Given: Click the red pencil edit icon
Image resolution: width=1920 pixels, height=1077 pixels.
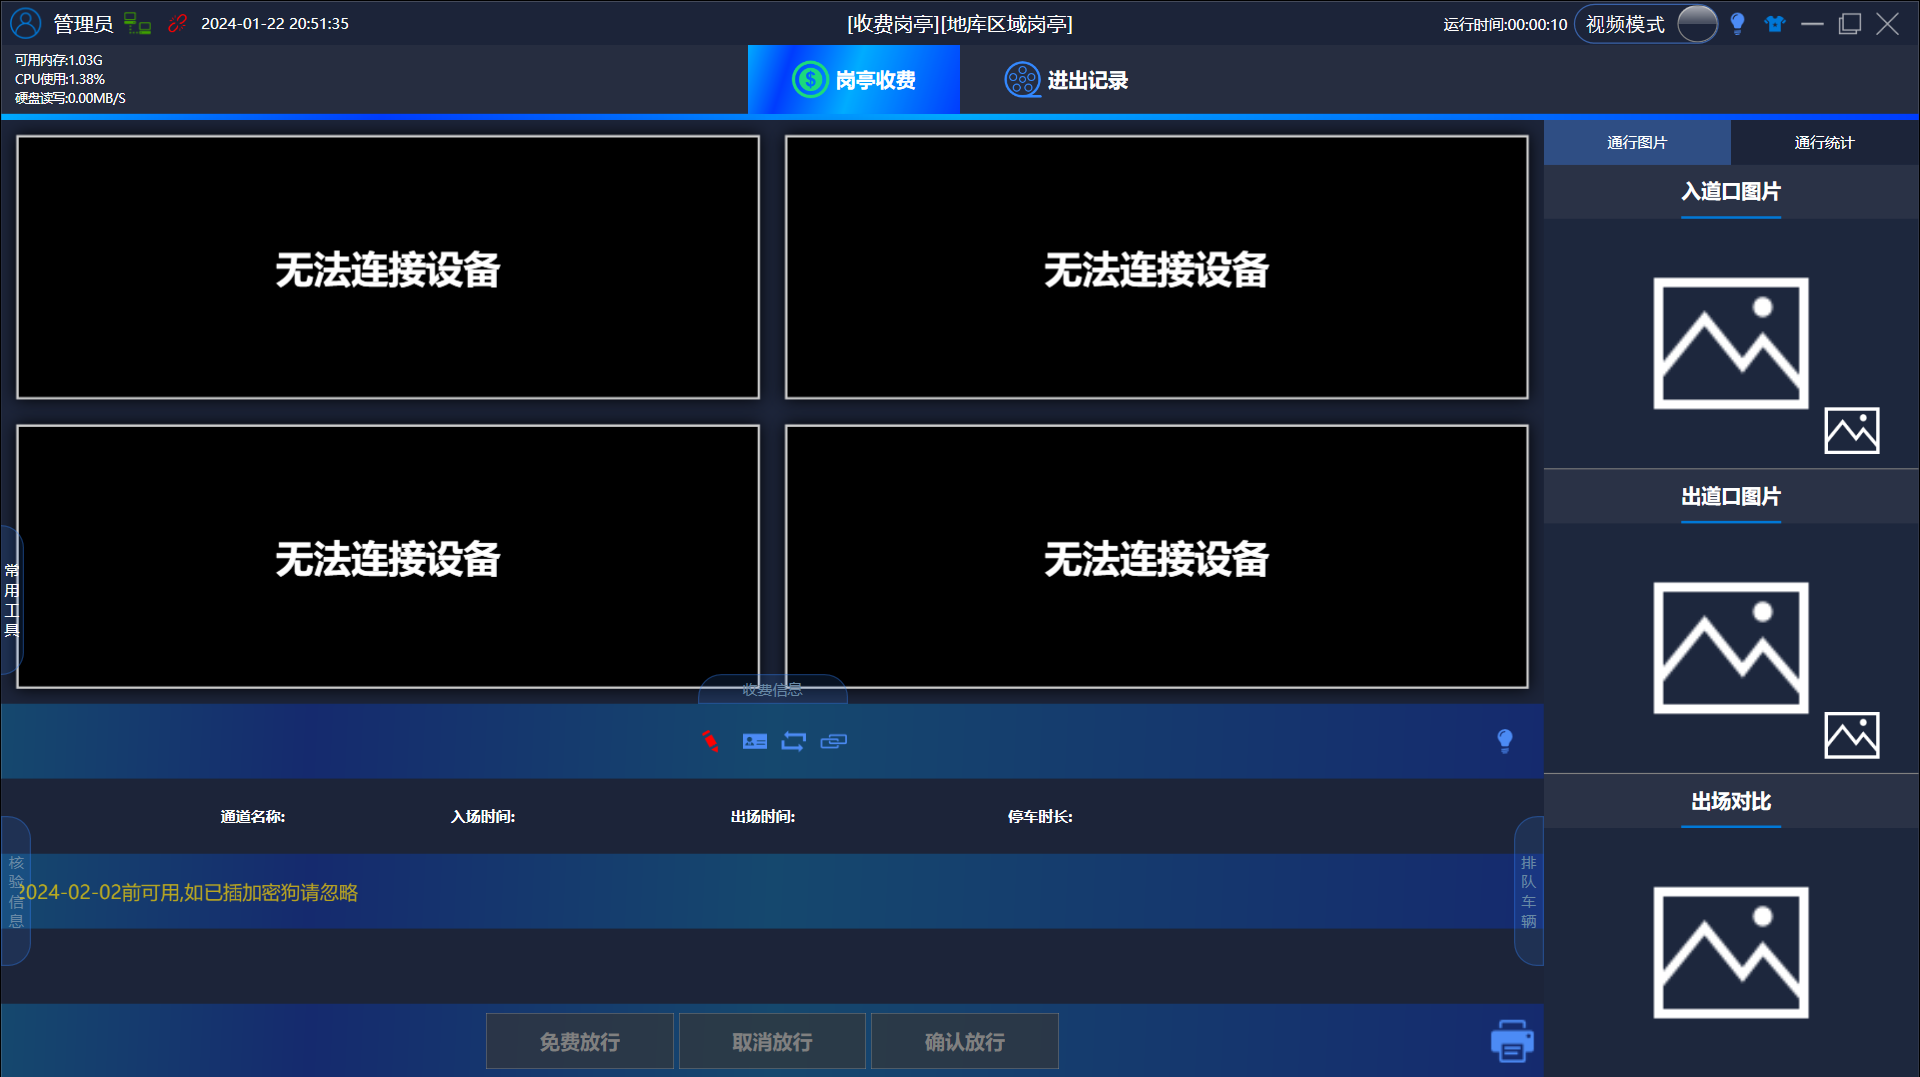Looking at the screenshot, I should [x=710, y=741].
